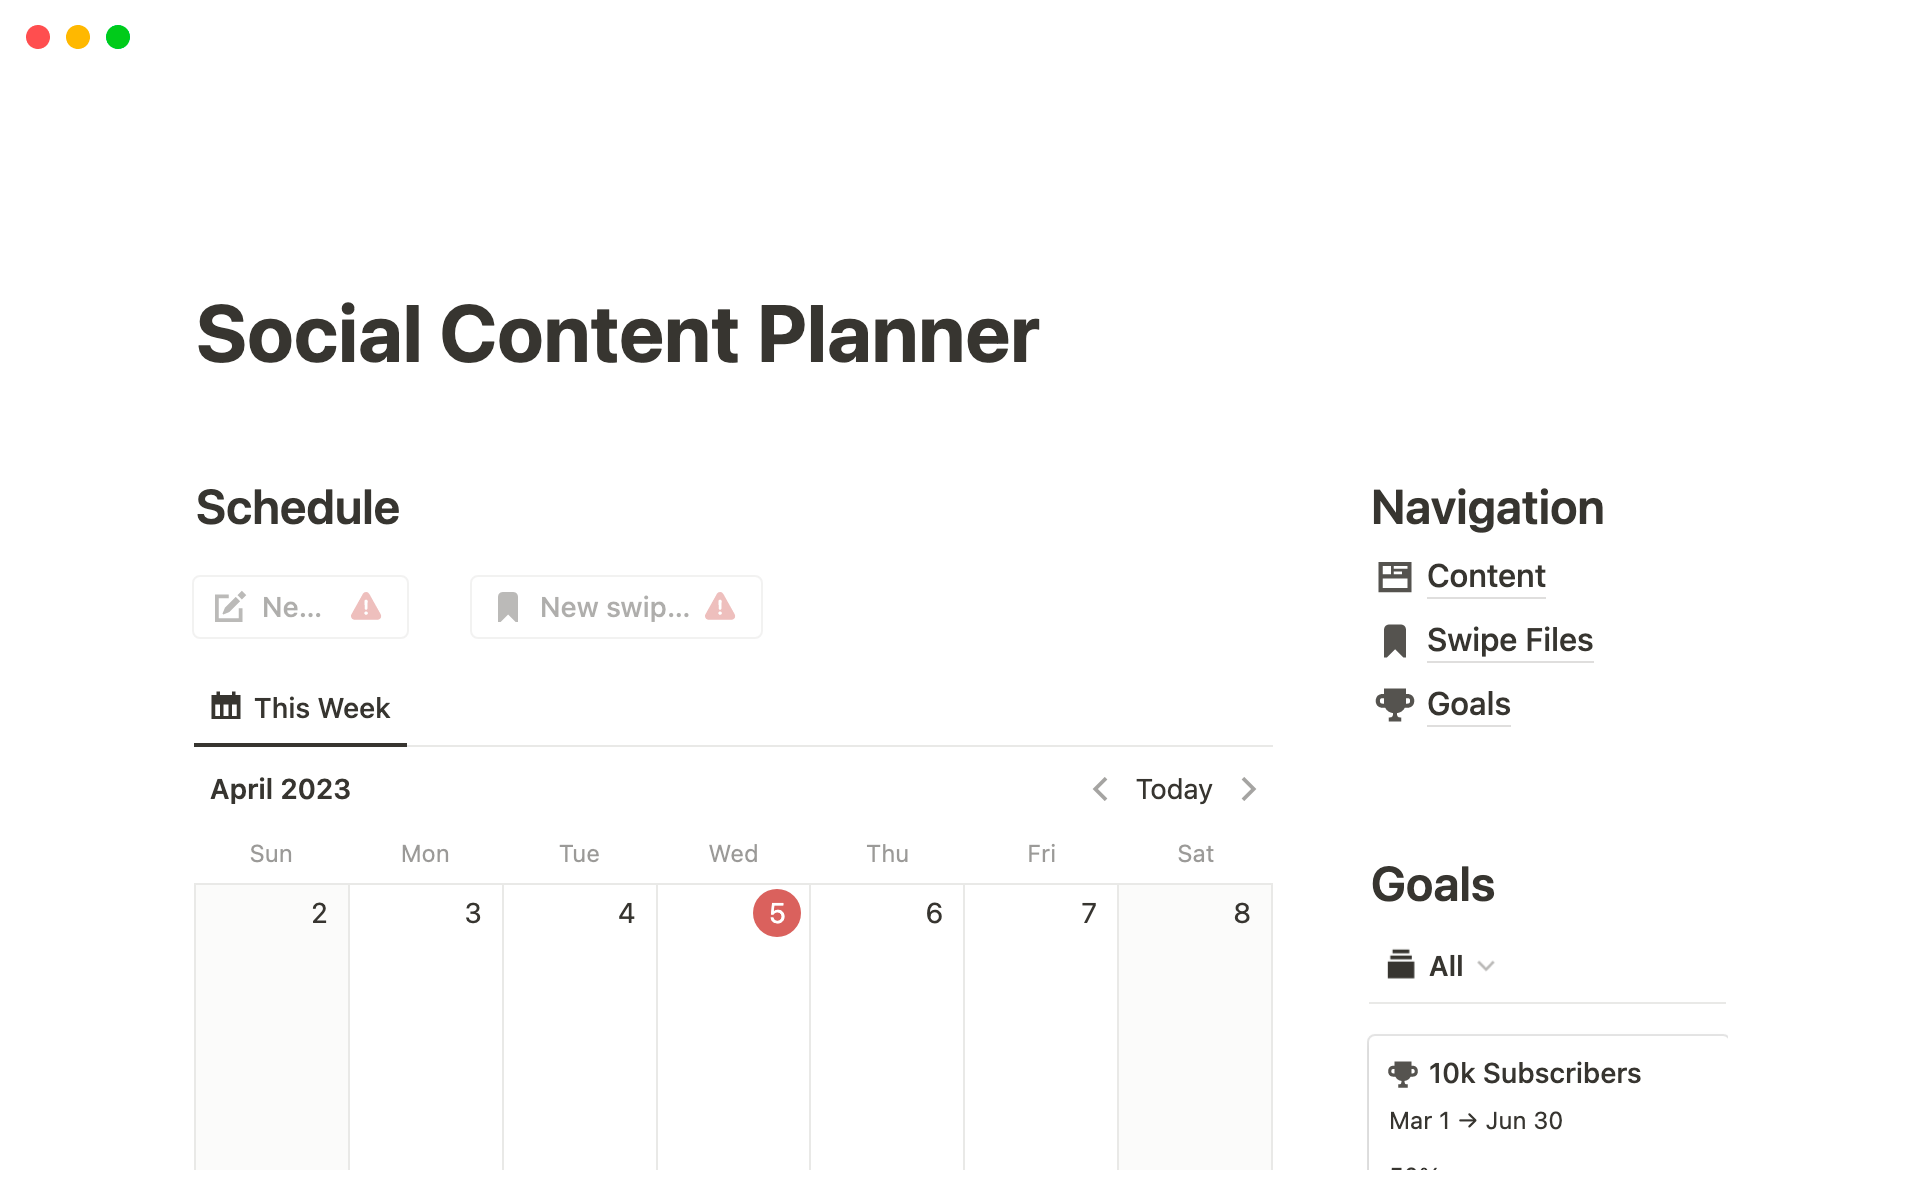Click the warning icon on the New swipe button
Viewport: 1920px width, 1200px height.
click(x=720, y=606)
